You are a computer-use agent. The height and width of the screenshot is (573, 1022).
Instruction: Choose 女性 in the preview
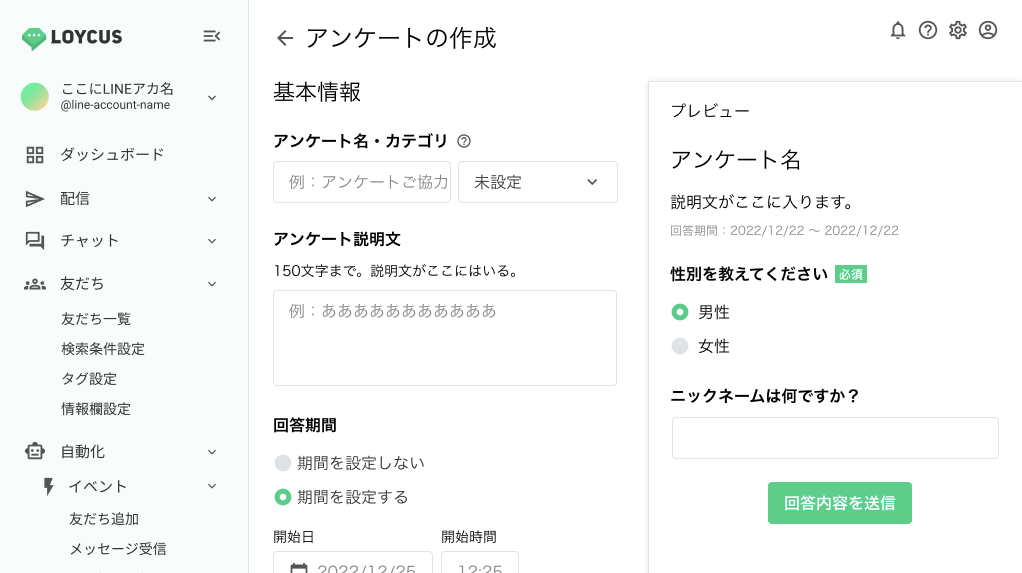pos(680,346)
